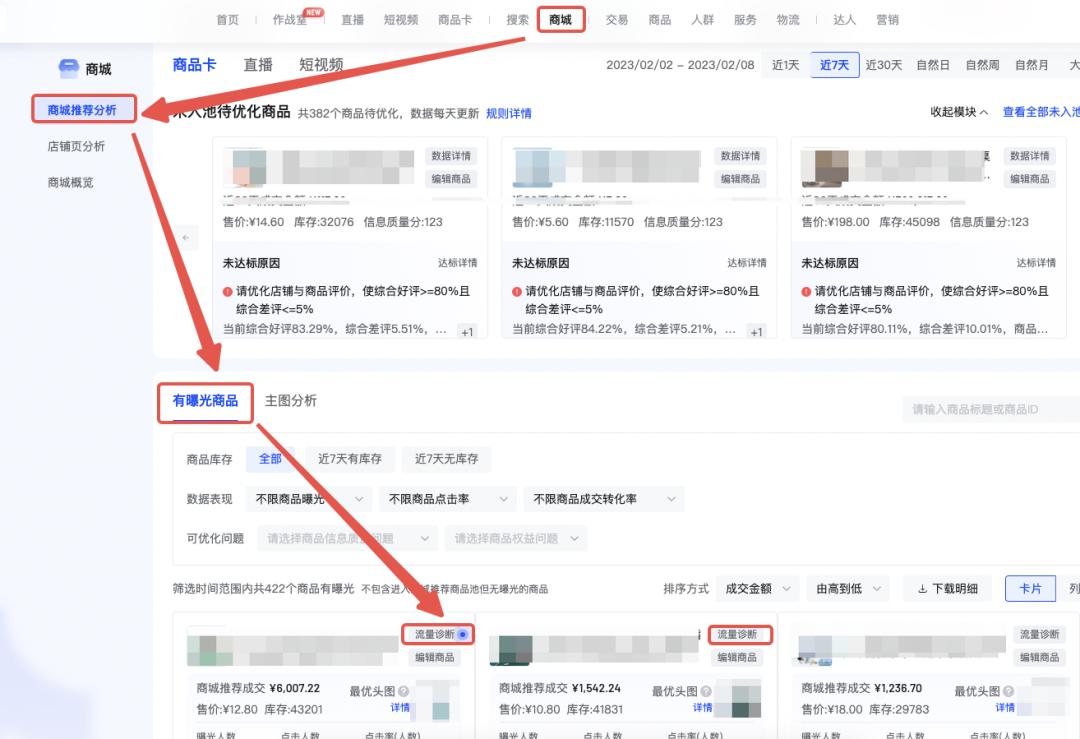
Task: Enable the 流量诊断 radio on the first product card
Action: coord(462,634)
